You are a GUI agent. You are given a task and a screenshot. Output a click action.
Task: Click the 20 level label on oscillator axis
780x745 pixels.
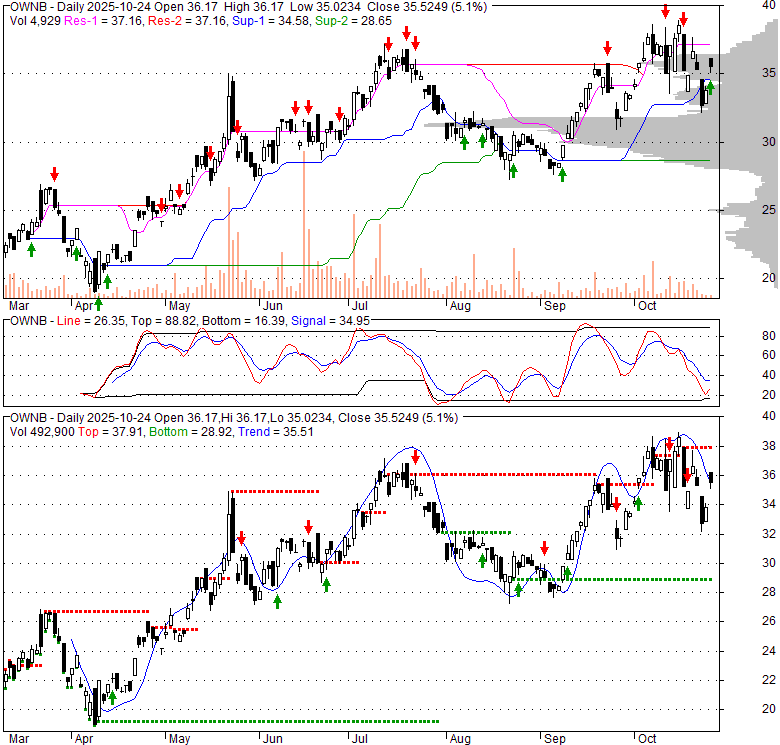pos(769,395)
